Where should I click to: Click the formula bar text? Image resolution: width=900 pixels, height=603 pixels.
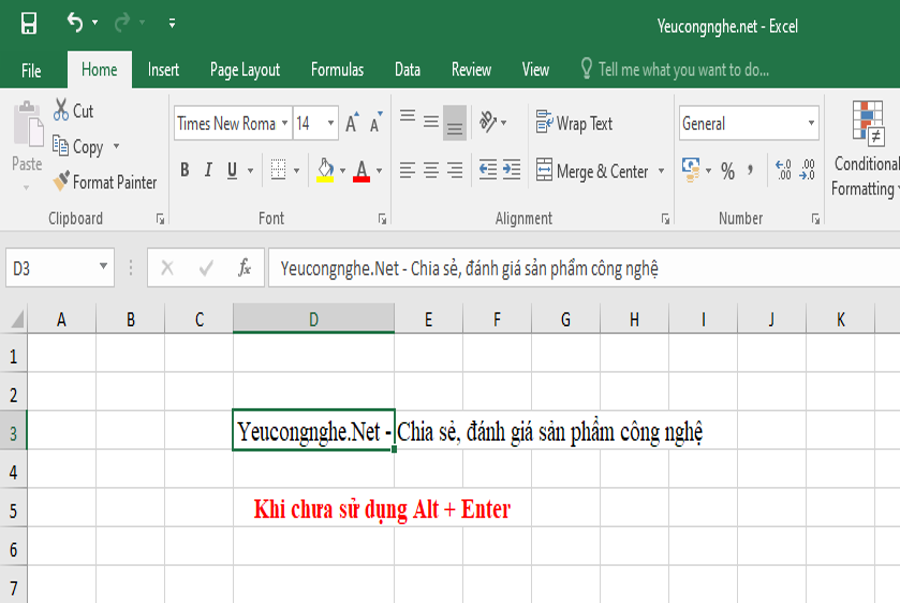pyautogui.click(x=469, y=268)
